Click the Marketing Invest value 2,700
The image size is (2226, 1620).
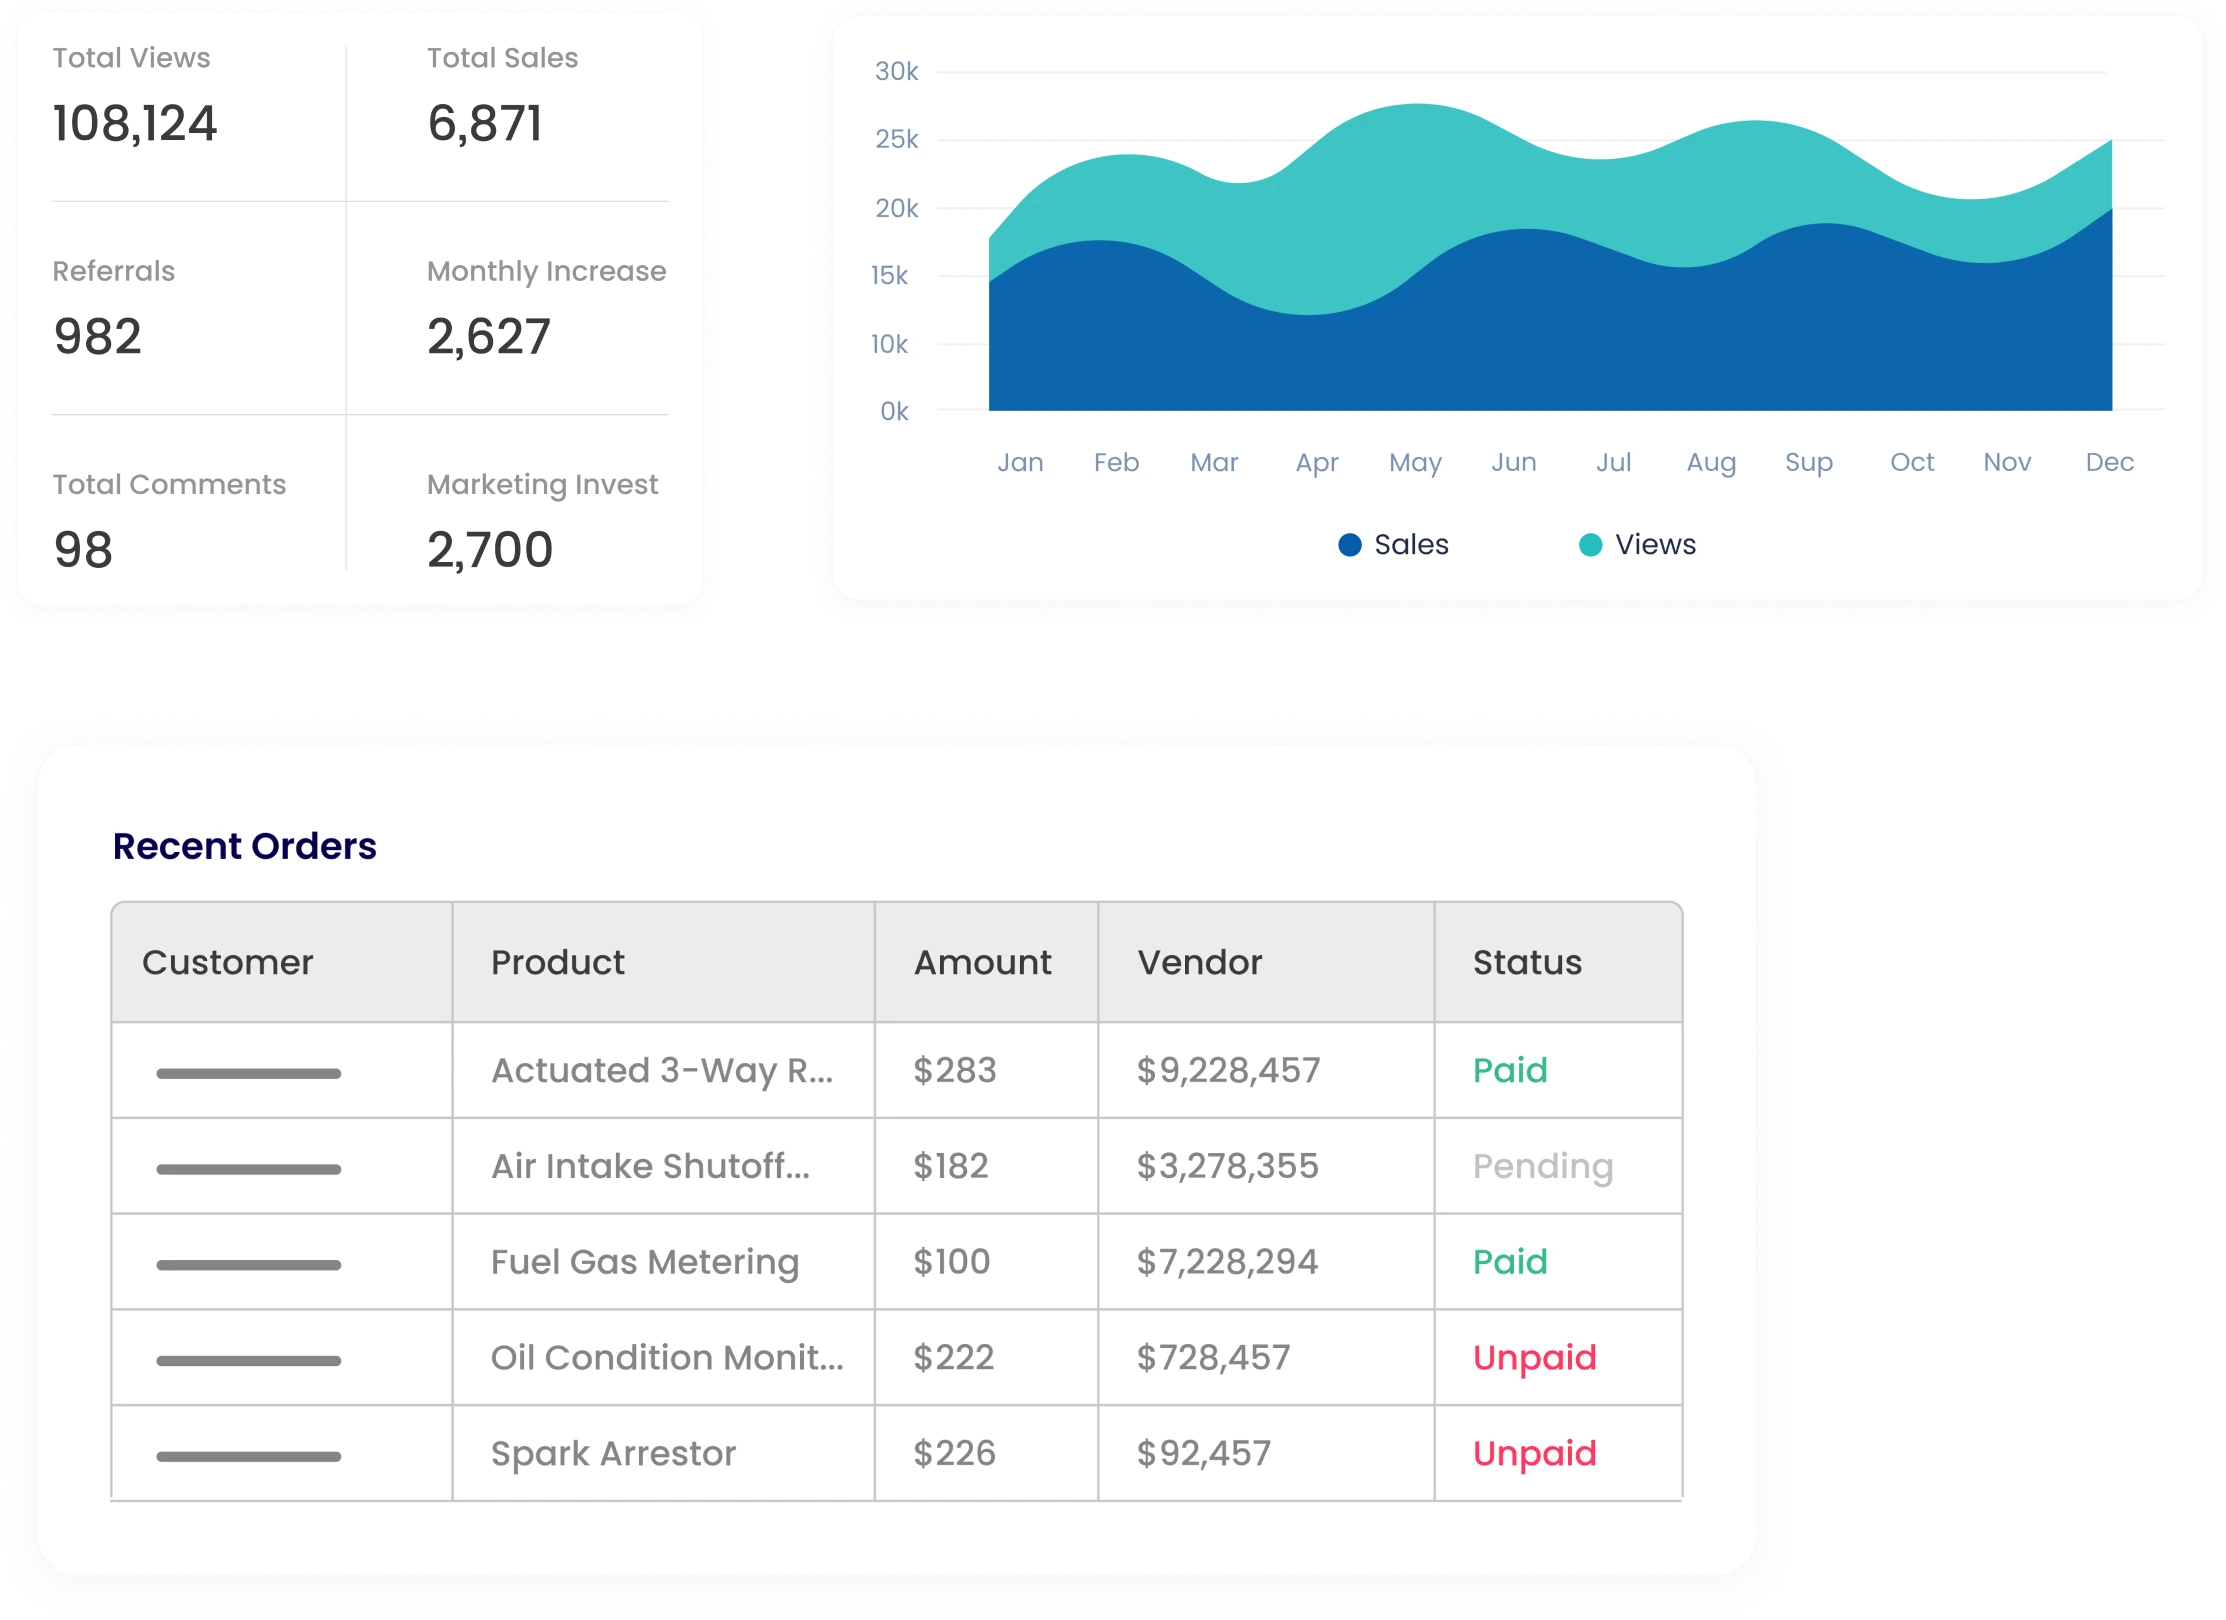[x=490, y=550]
